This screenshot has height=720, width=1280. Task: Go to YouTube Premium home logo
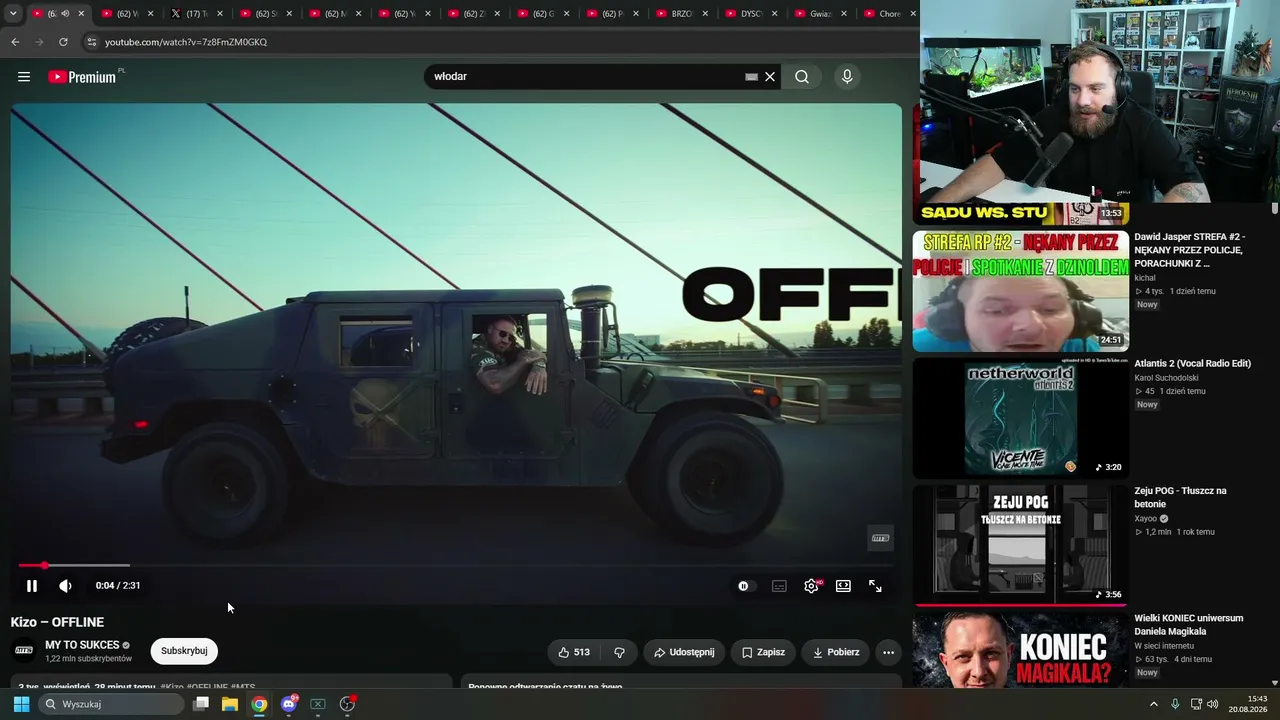click(82, 77)
